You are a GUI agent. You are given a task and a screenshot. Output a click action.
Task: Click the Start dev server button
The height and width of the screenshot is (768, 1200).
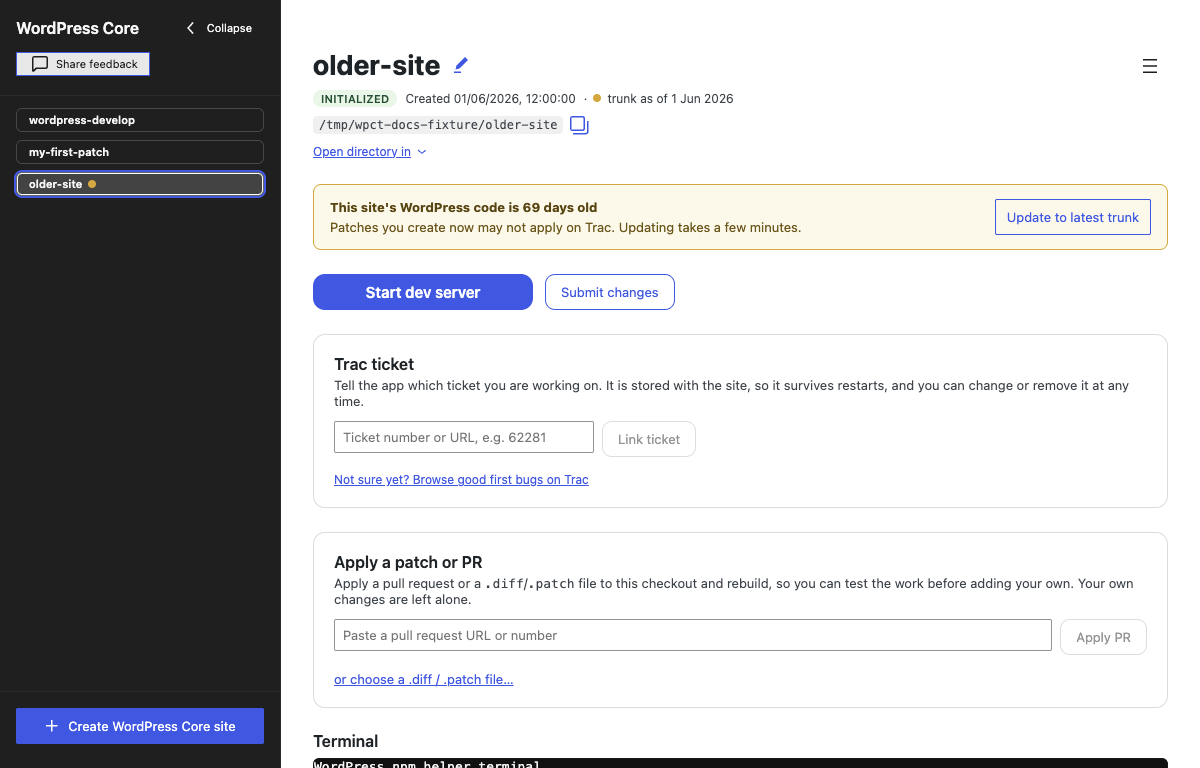[x=423, y=292]
